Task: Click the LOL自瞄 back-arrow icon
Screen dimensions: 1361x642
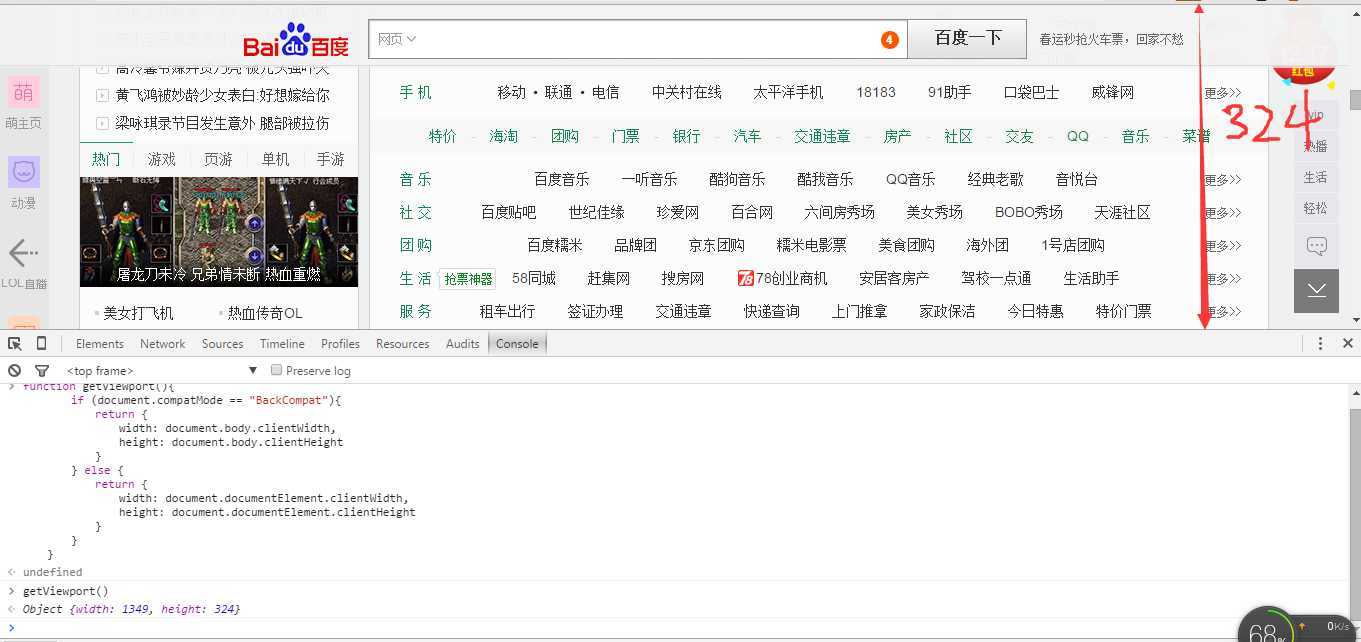Action: [x=24, y=252]
